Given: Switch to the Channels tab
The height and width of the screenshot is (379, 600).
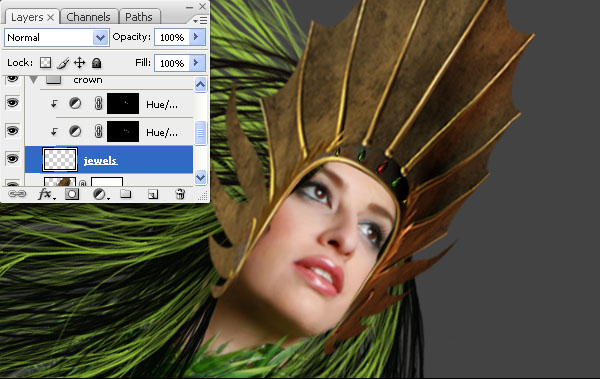Looking at the screenshot, I should click(x=88, y=17).
